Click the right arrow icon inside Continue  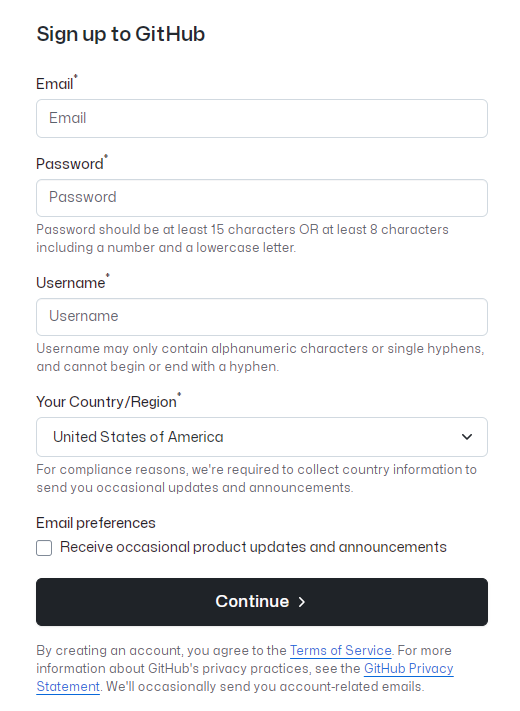(301, 602)
